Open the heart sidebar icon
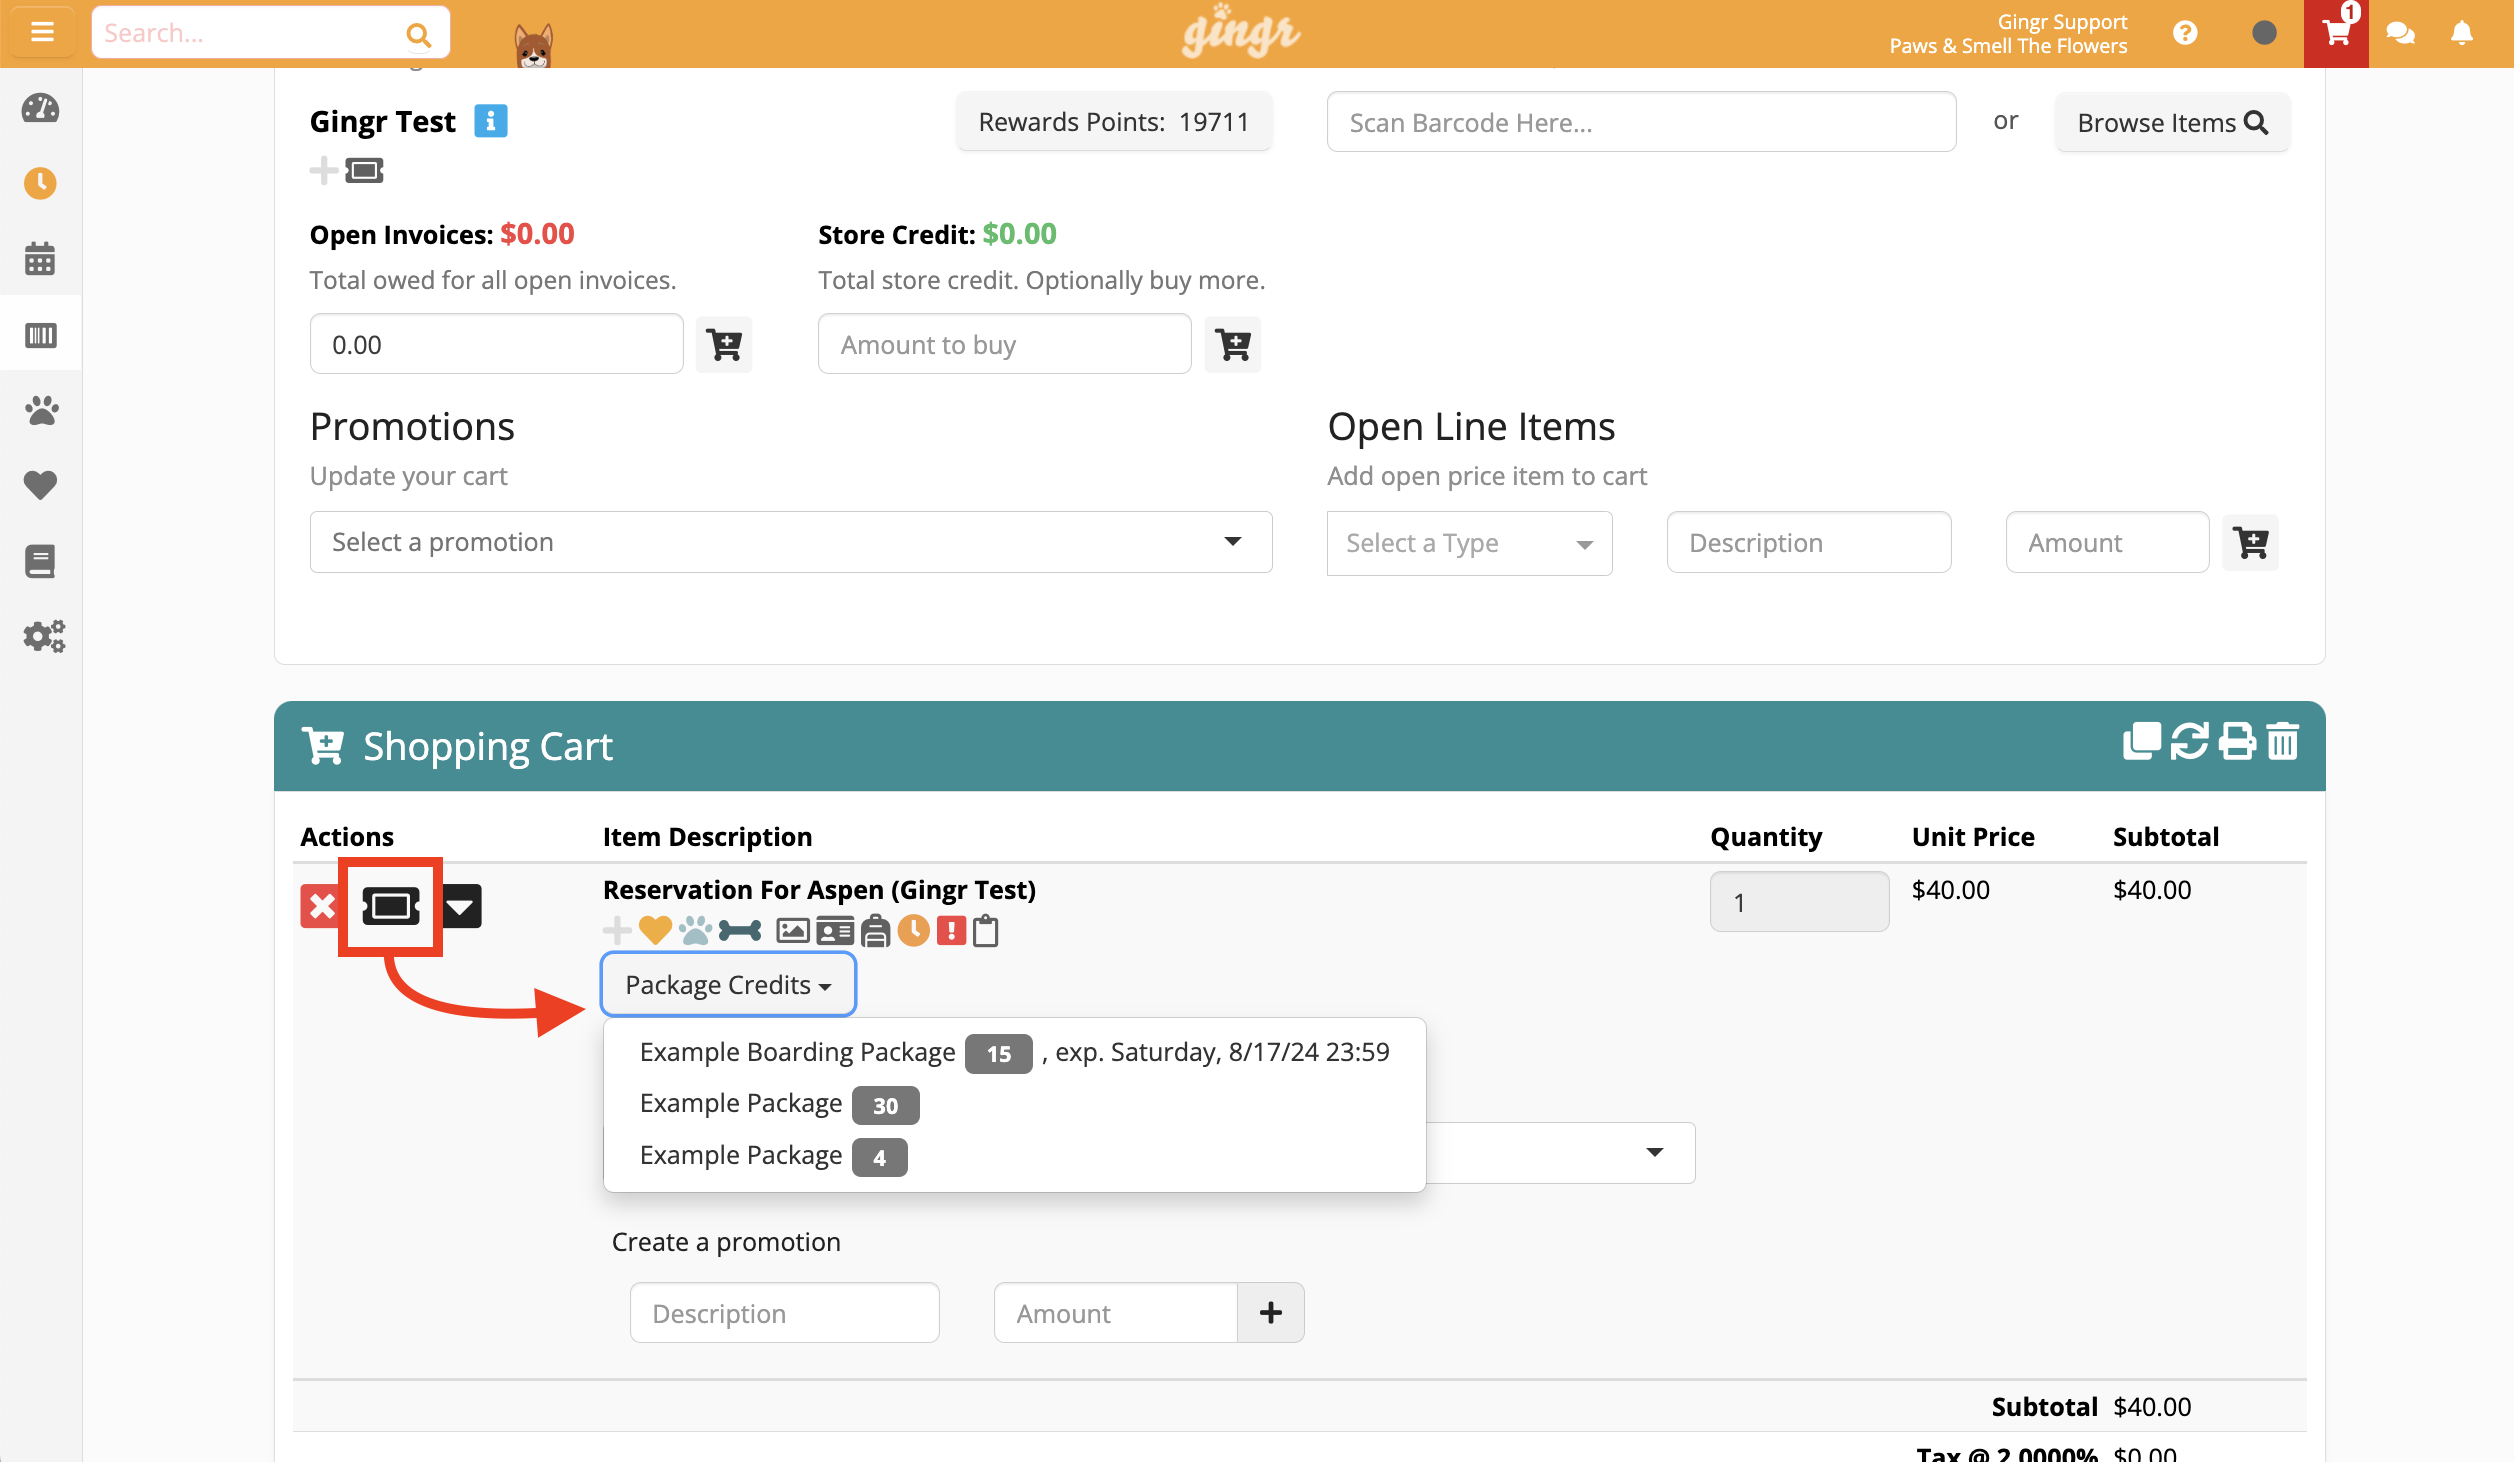 40,485
